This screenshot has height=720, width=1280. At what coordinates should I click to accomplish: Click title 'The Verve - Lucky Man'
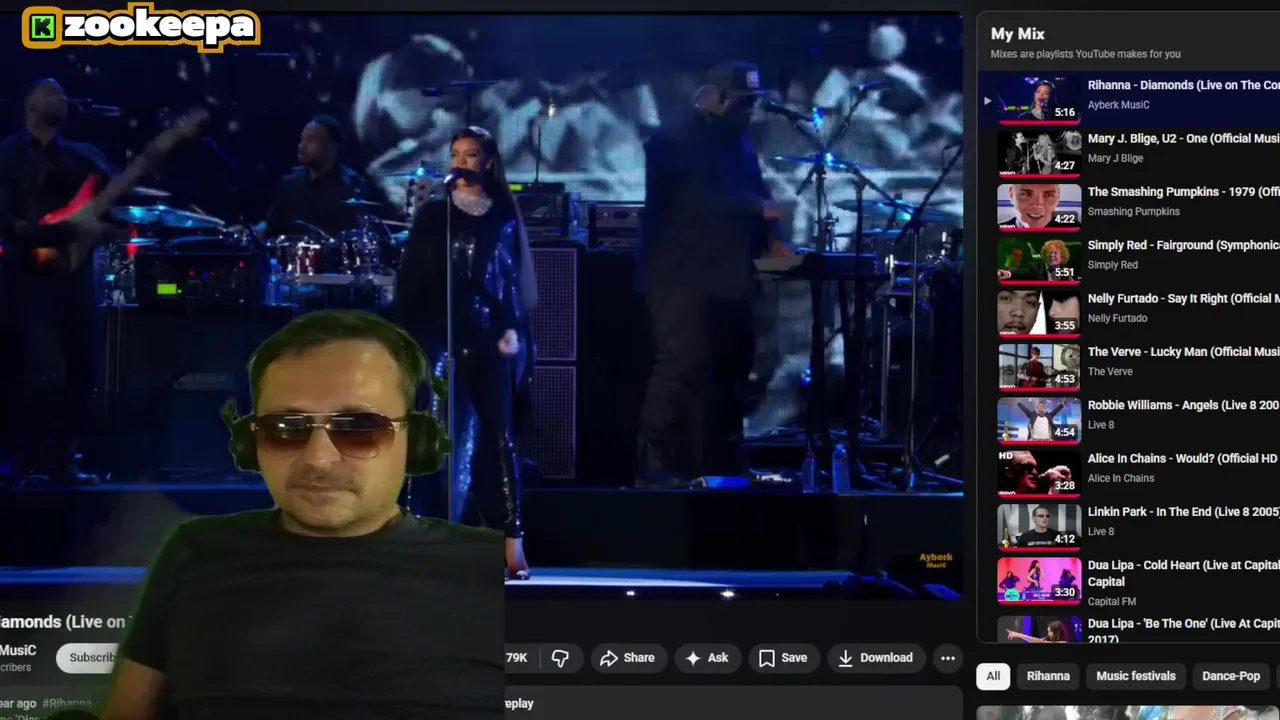[1183, 352]
